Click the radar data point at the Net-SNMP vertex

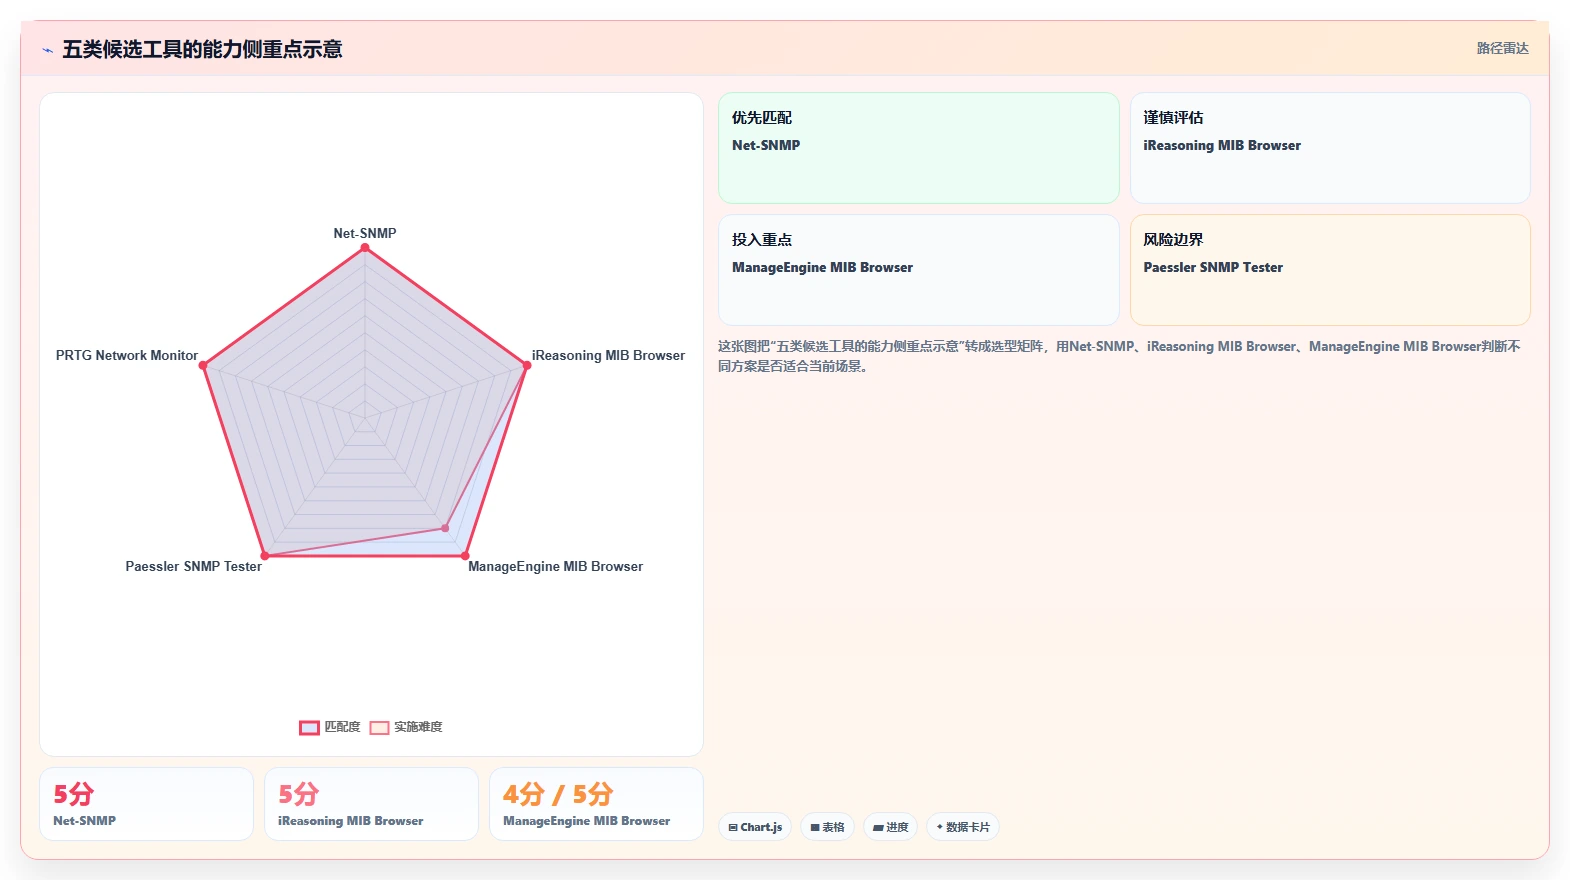pos(365,248)
